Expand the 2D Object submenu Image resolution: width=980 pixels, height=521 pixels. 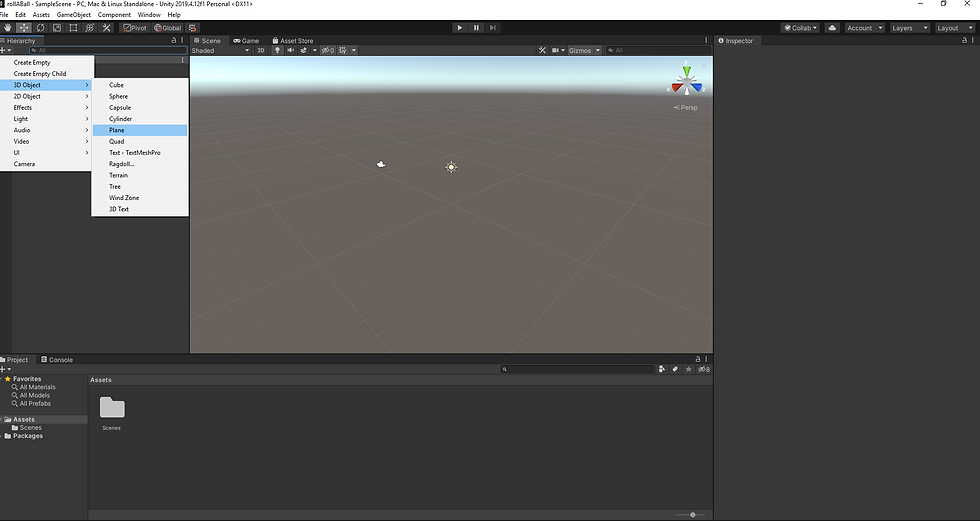pyautogui.click(x=47, y=96)
